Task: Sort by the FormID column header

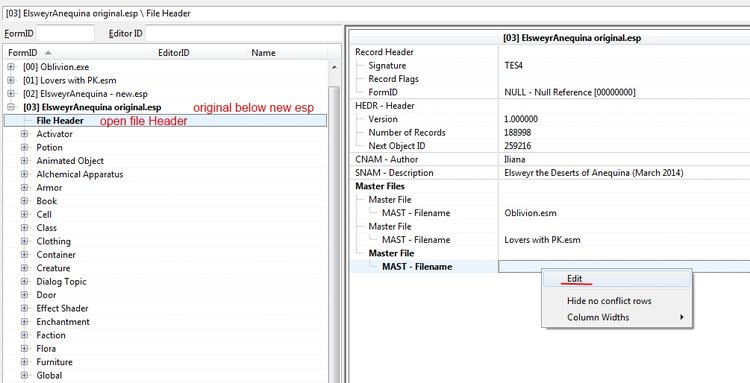Action: point(78,53)
